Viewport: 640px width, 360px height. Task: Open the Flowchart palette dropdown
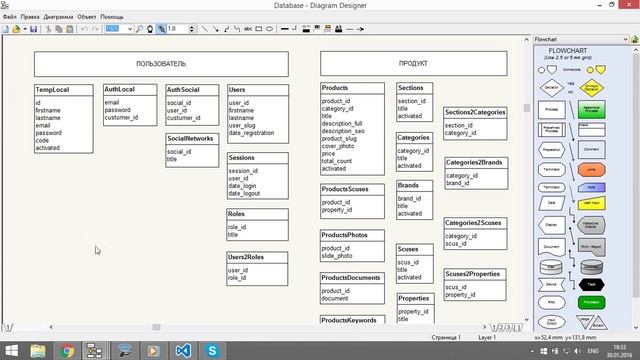pyautogui.click(x=625, y=39)
